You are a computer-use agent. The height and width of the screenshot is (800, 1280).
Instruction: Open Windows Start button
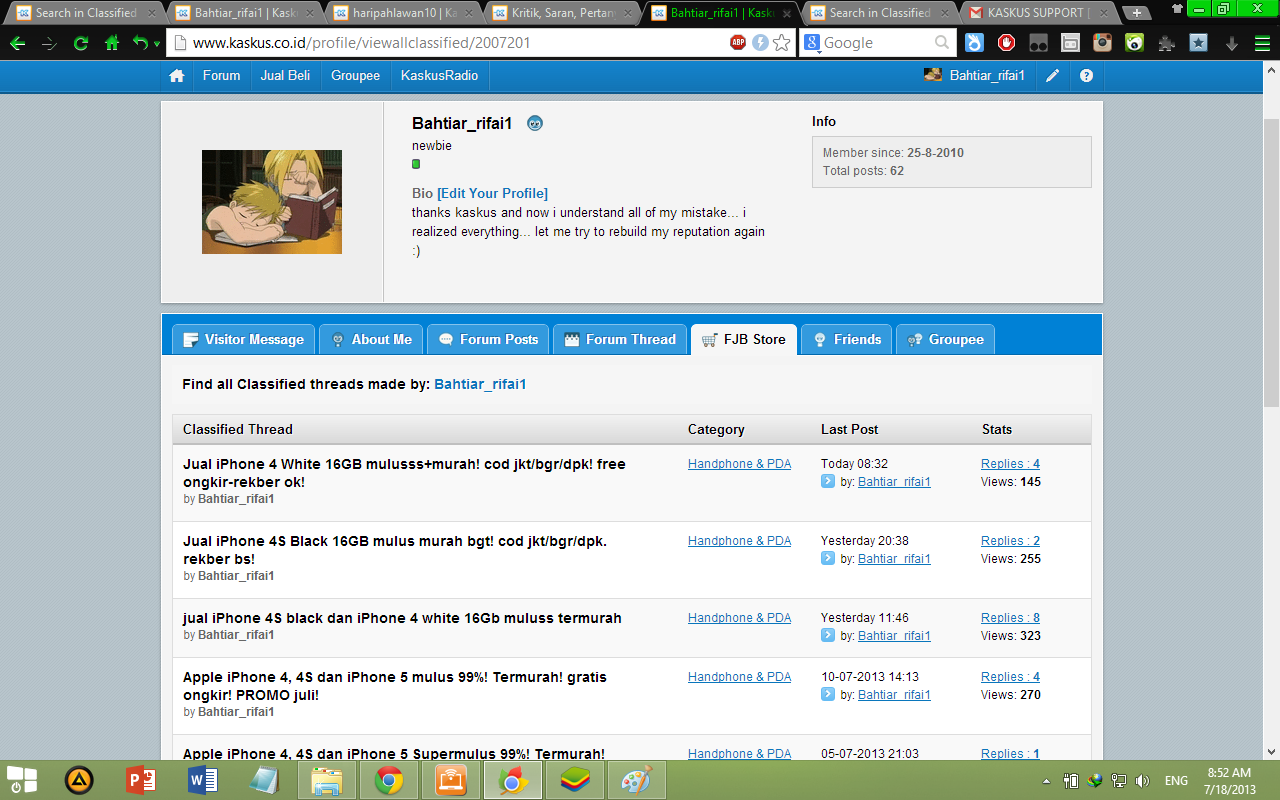point(22,780)
